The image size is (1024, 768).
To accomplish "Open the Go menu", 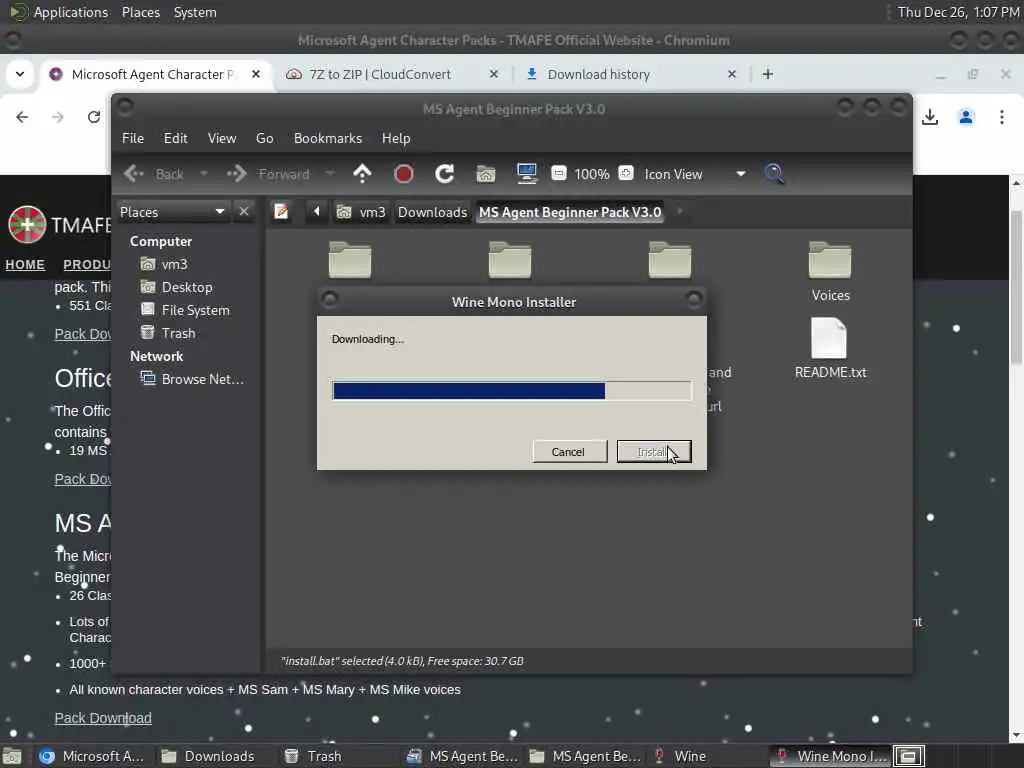I will click(264, 138).
